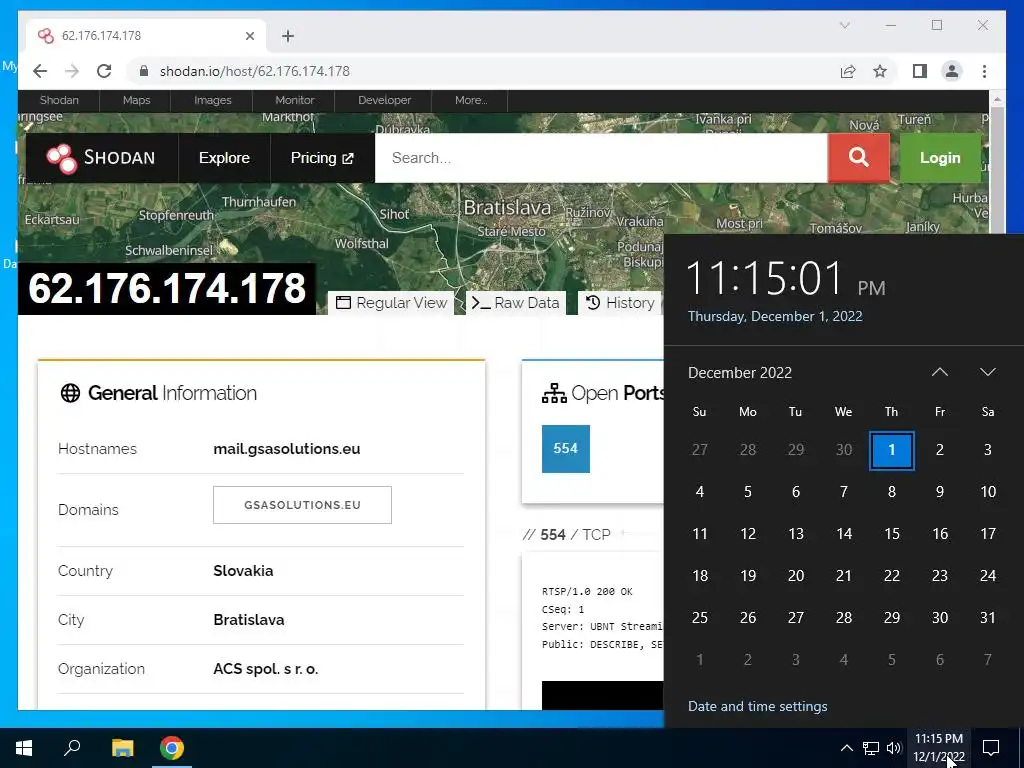This screenshot has width=1024, height=768.
Task: Select December 15 in calendar
Action: pyautogui.click(x=891, y=534)
